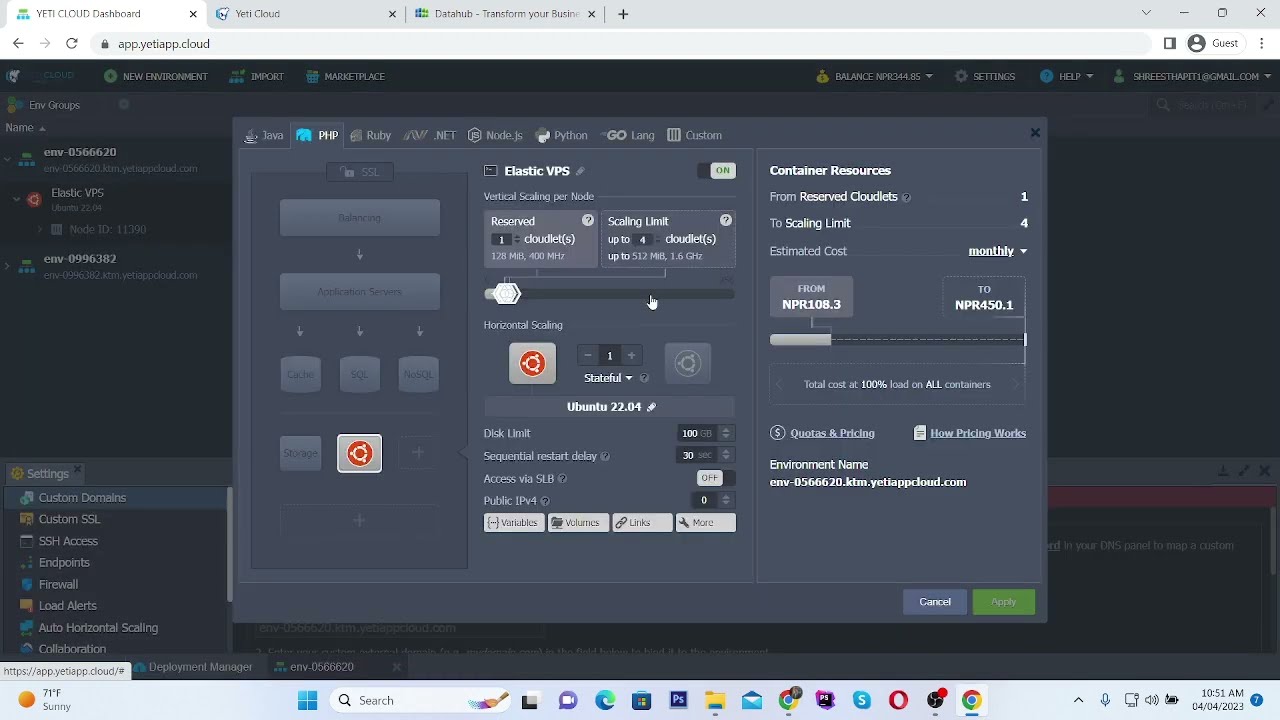Viewport: 1280px width, 720px height.
Task: Select the NoSQL node block
Action: coord(418,374)
